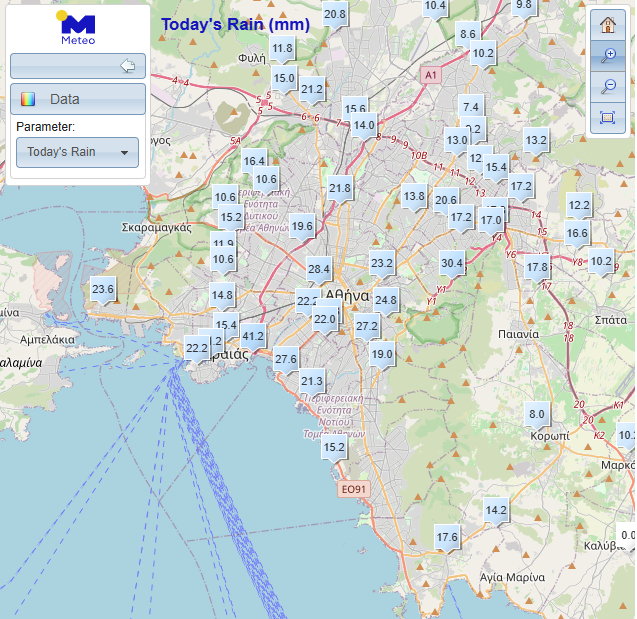637x619 pixels.
Task: Click the 21.3 station marker
Action: tap(312, 381)
